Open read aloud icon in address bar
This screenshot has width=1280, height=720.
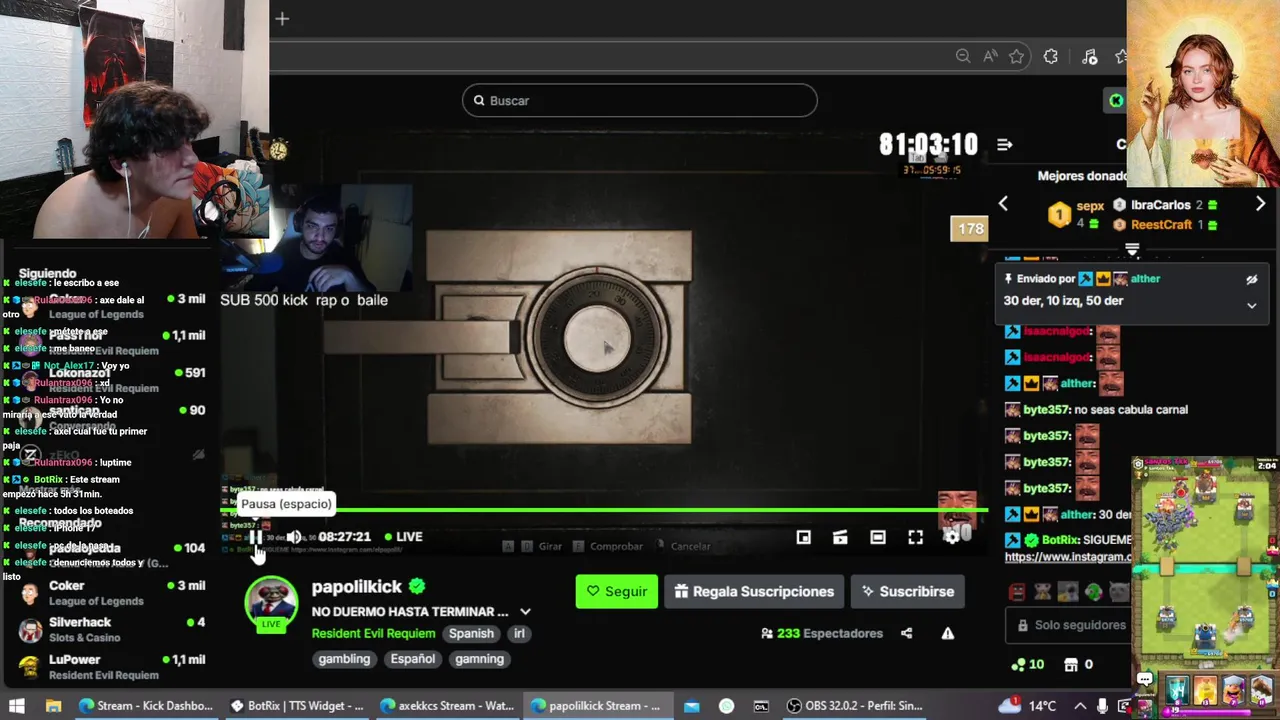pyautogui.click(x=990, y=57)
